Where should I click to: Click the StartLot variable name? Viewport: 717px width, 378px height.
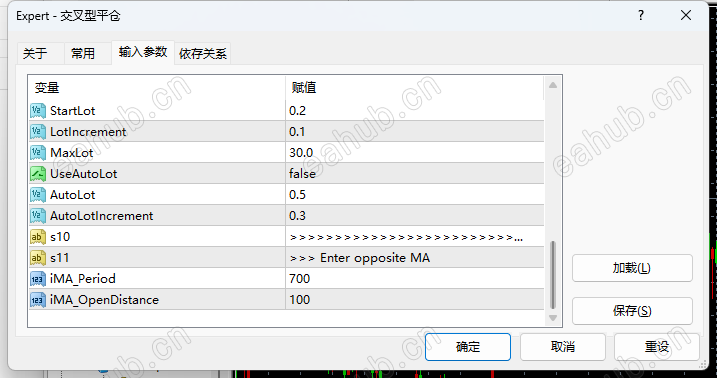73,111
